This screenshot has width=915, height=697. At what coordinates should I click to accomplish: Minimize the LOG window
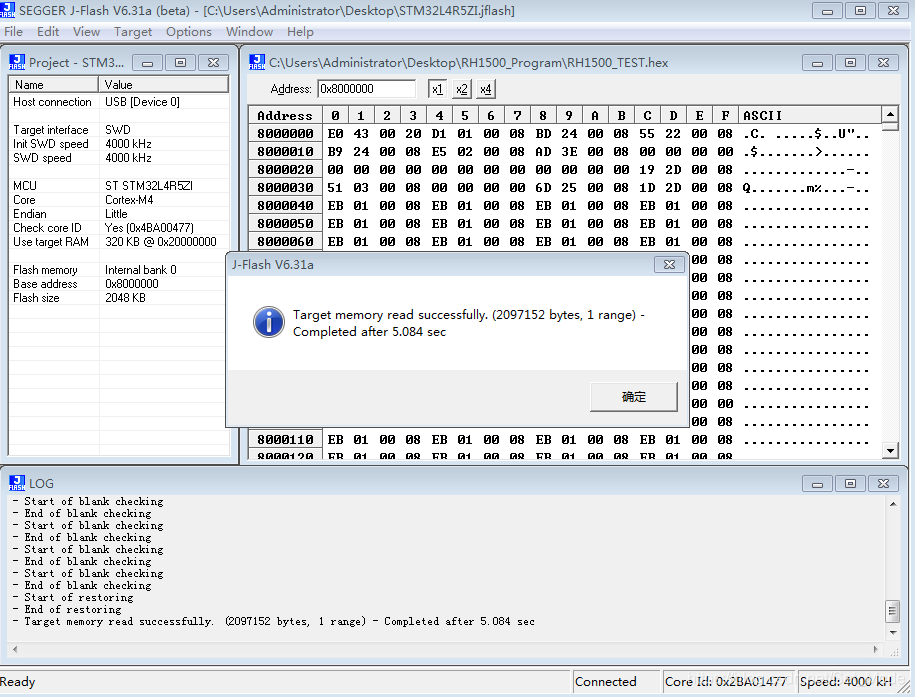[x=818, y=483]
